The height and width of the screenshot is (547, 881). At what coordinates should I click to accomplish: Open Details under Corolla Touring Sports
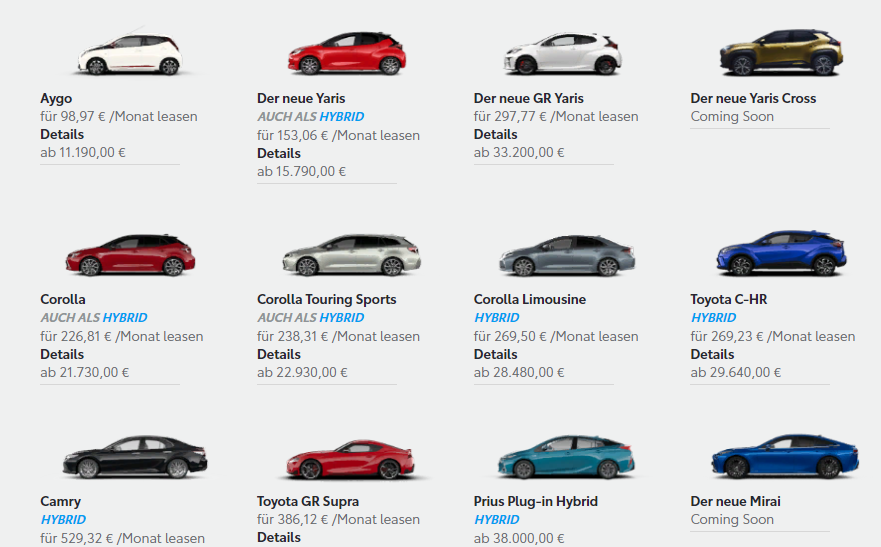[279, 355]
